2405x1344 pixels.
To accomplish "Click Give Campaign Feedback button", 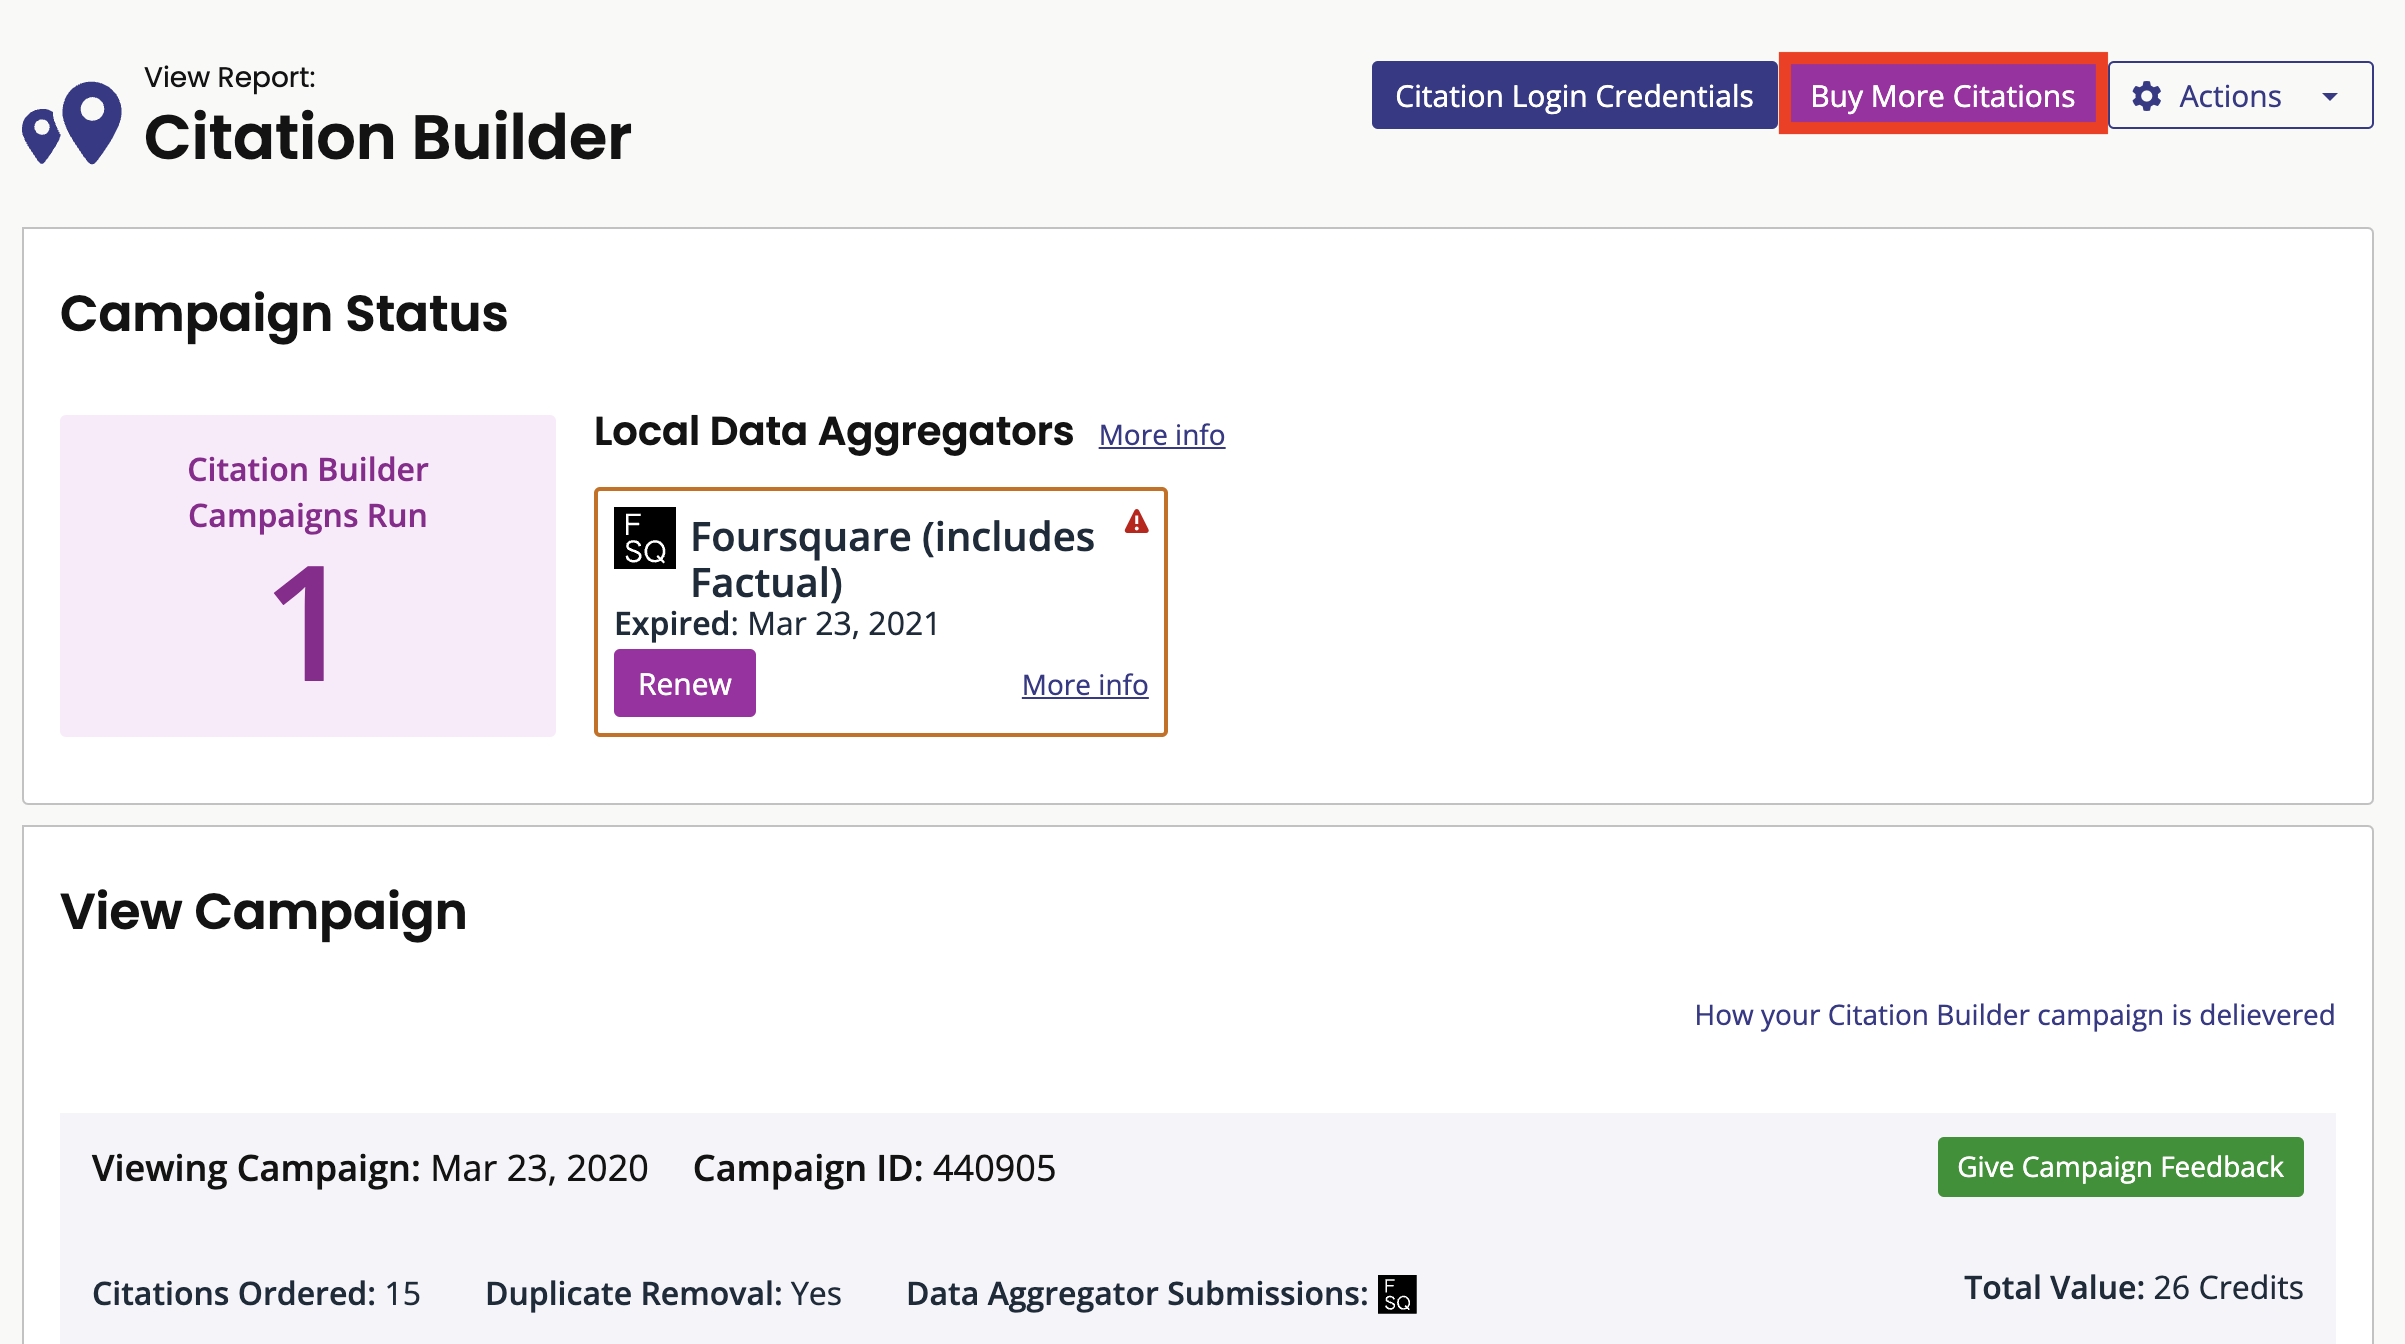I will [2120, 1167].
